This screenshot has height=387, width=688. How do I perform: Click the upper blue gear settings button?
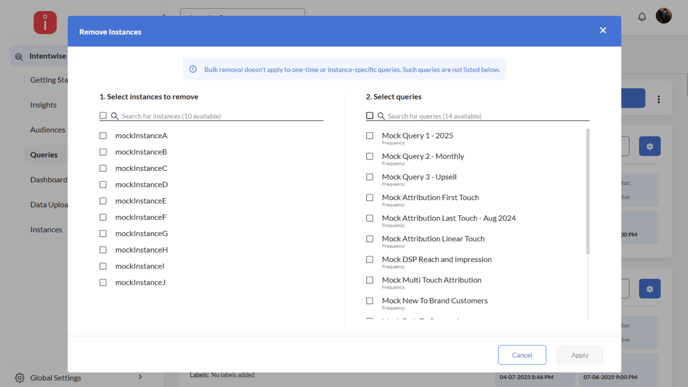pos(649,147)
